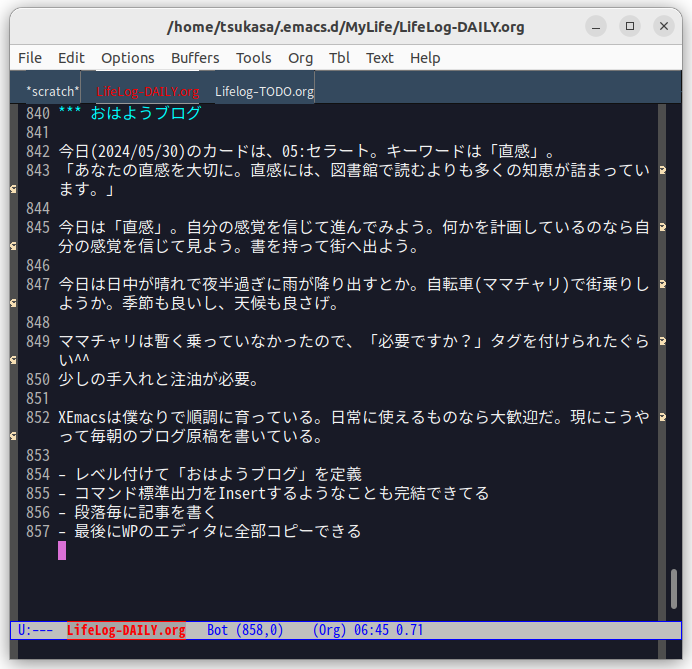This screenshot has height=669, width=692.
Task: Close the Emacs window
Action: [664, 26]
